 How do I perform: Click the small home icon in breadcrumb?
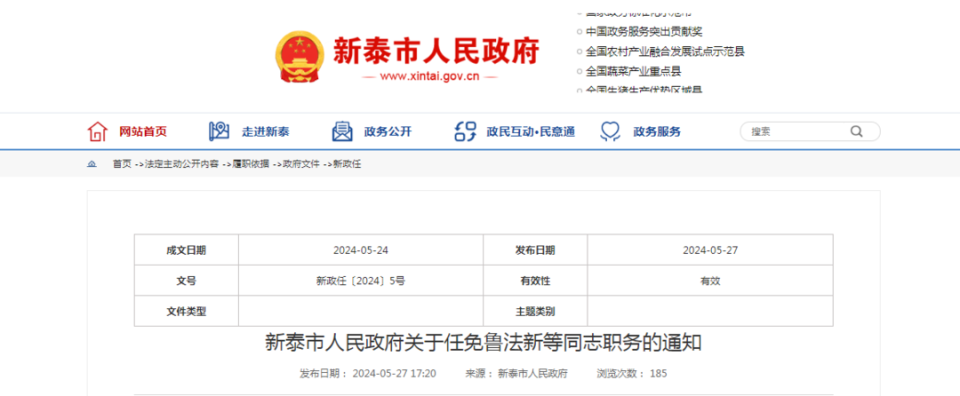tap(92, 164)
